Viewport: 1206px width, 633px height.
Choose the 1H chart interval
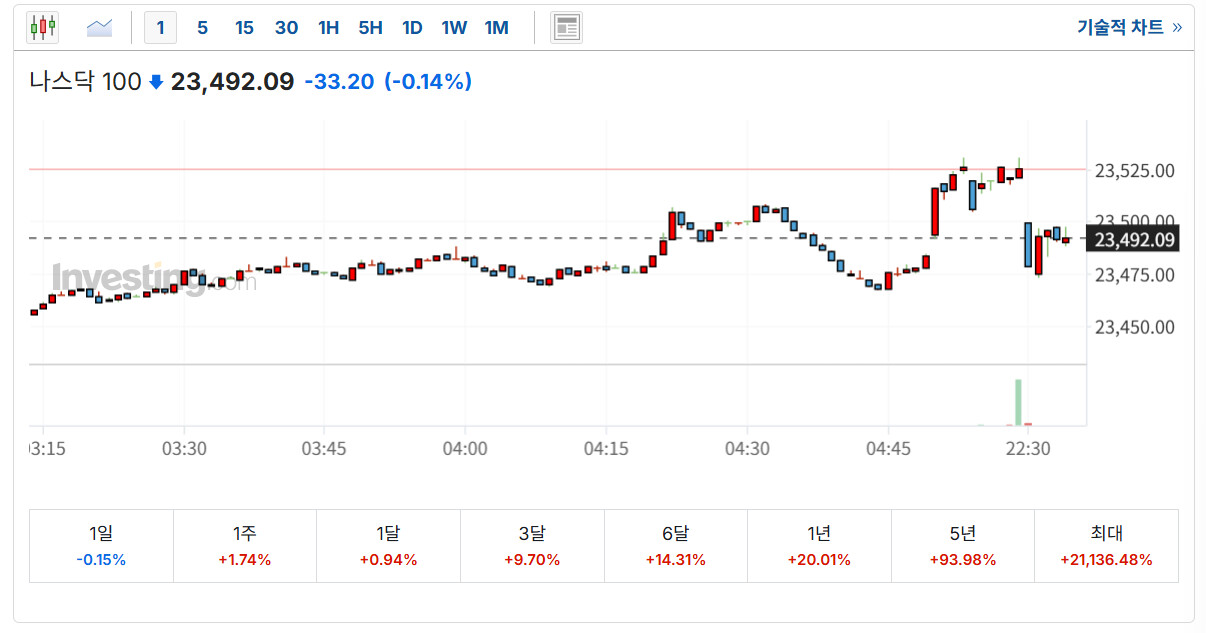click(328, 28)
